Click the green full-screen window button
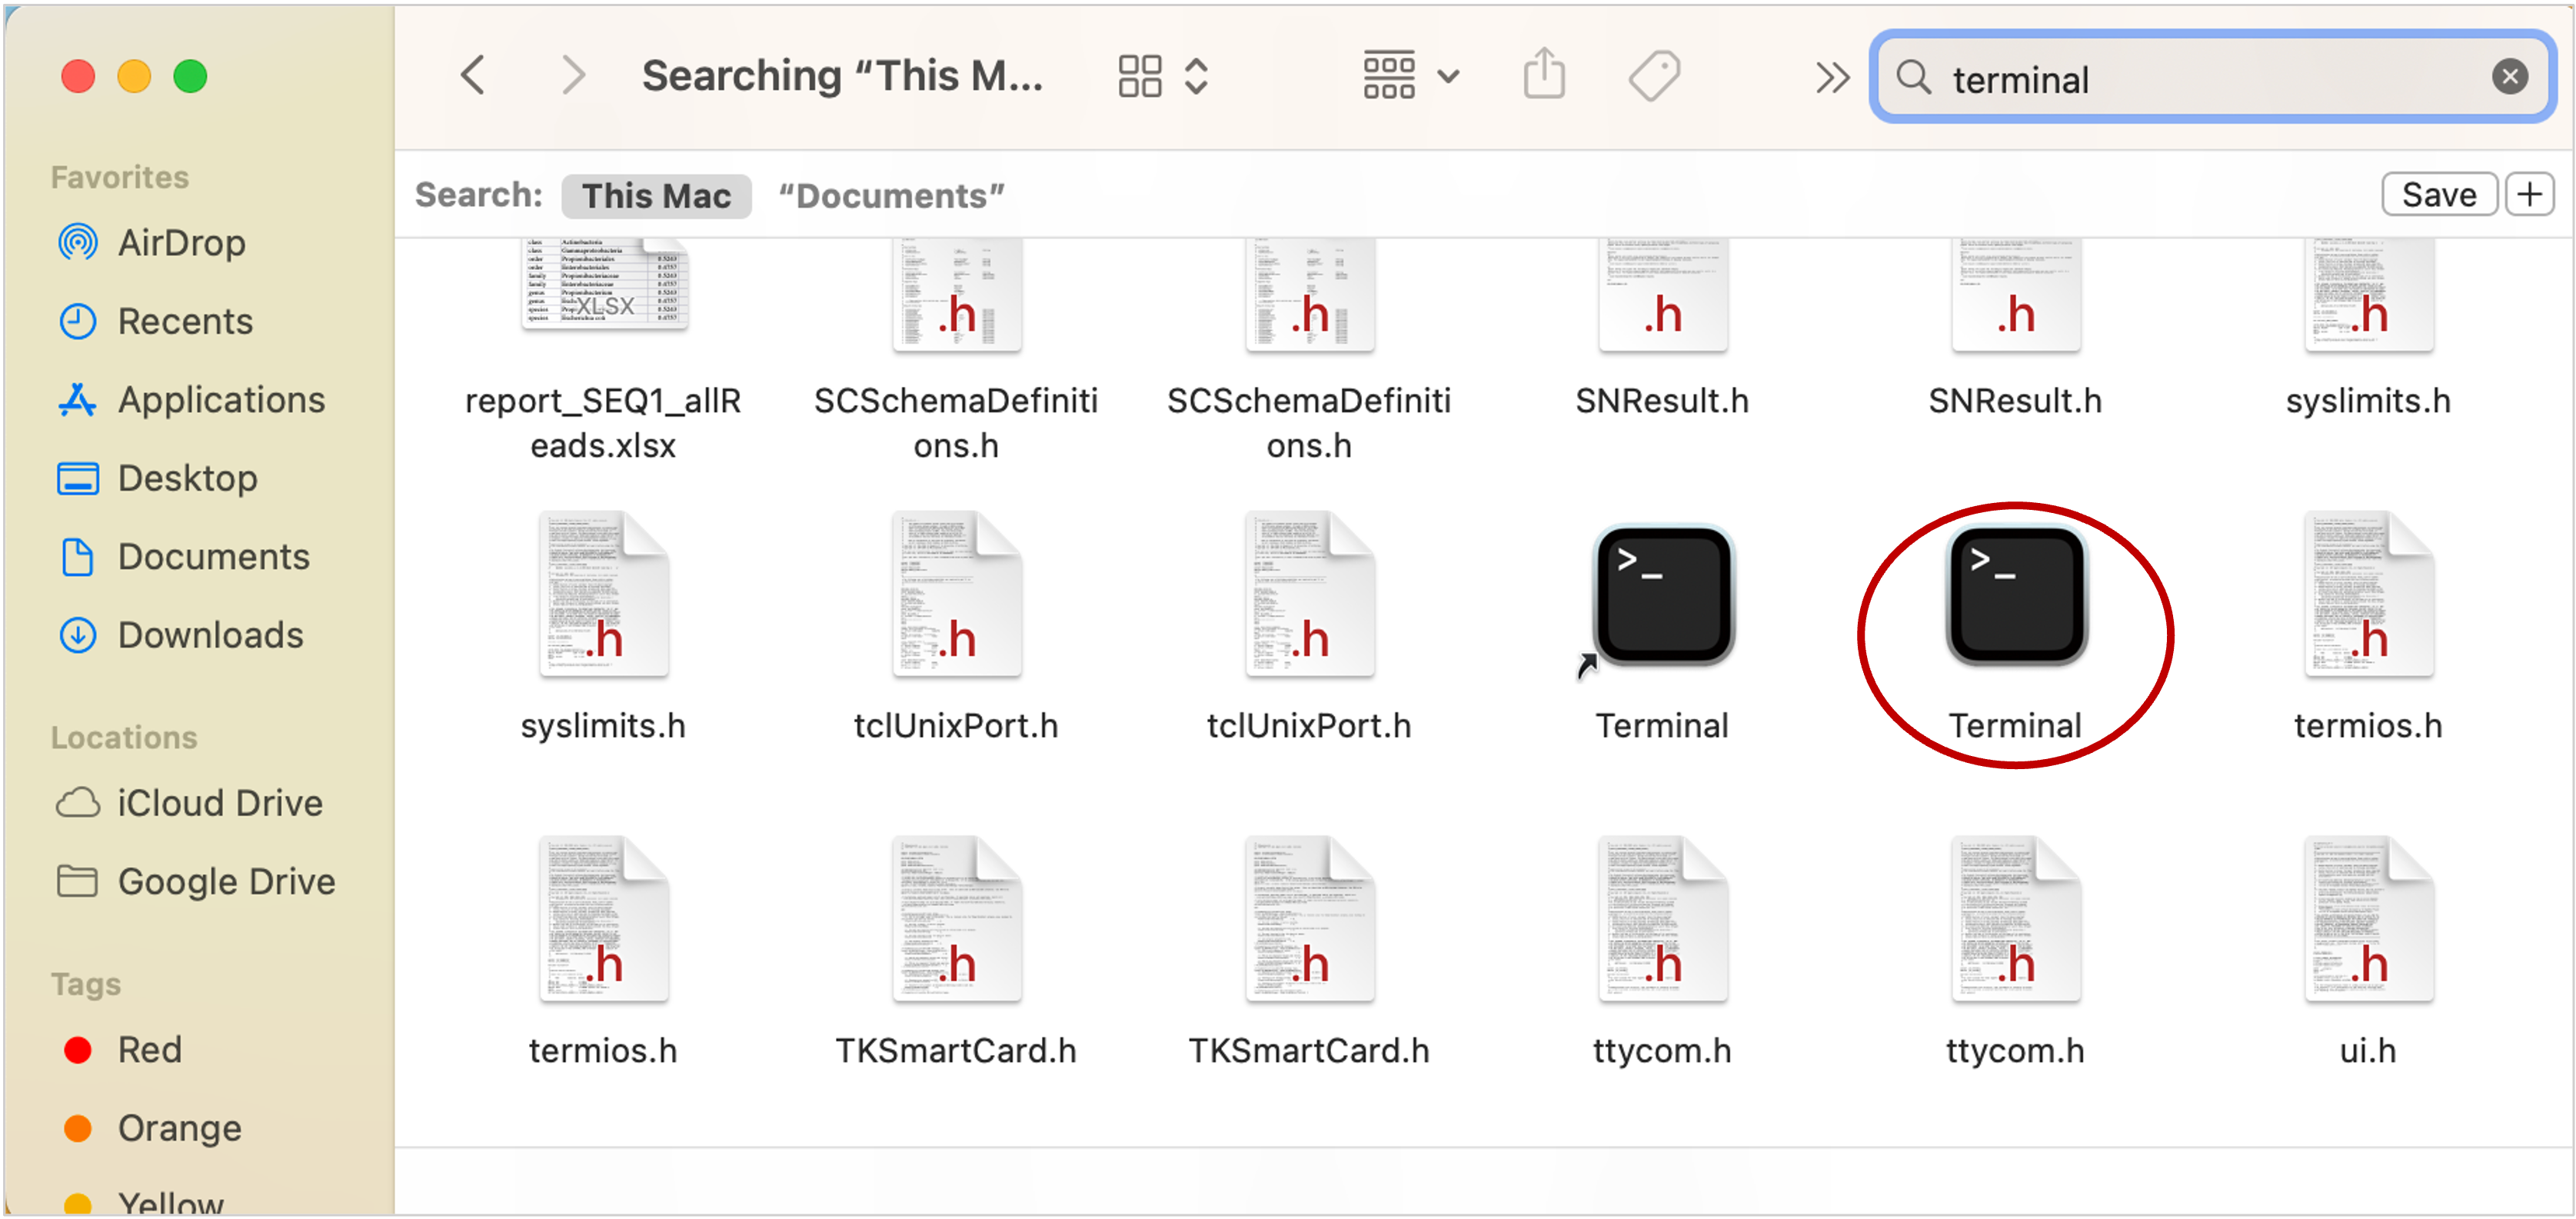Viewport: 2576px width, 1219px height. click(x=190, y=76)
